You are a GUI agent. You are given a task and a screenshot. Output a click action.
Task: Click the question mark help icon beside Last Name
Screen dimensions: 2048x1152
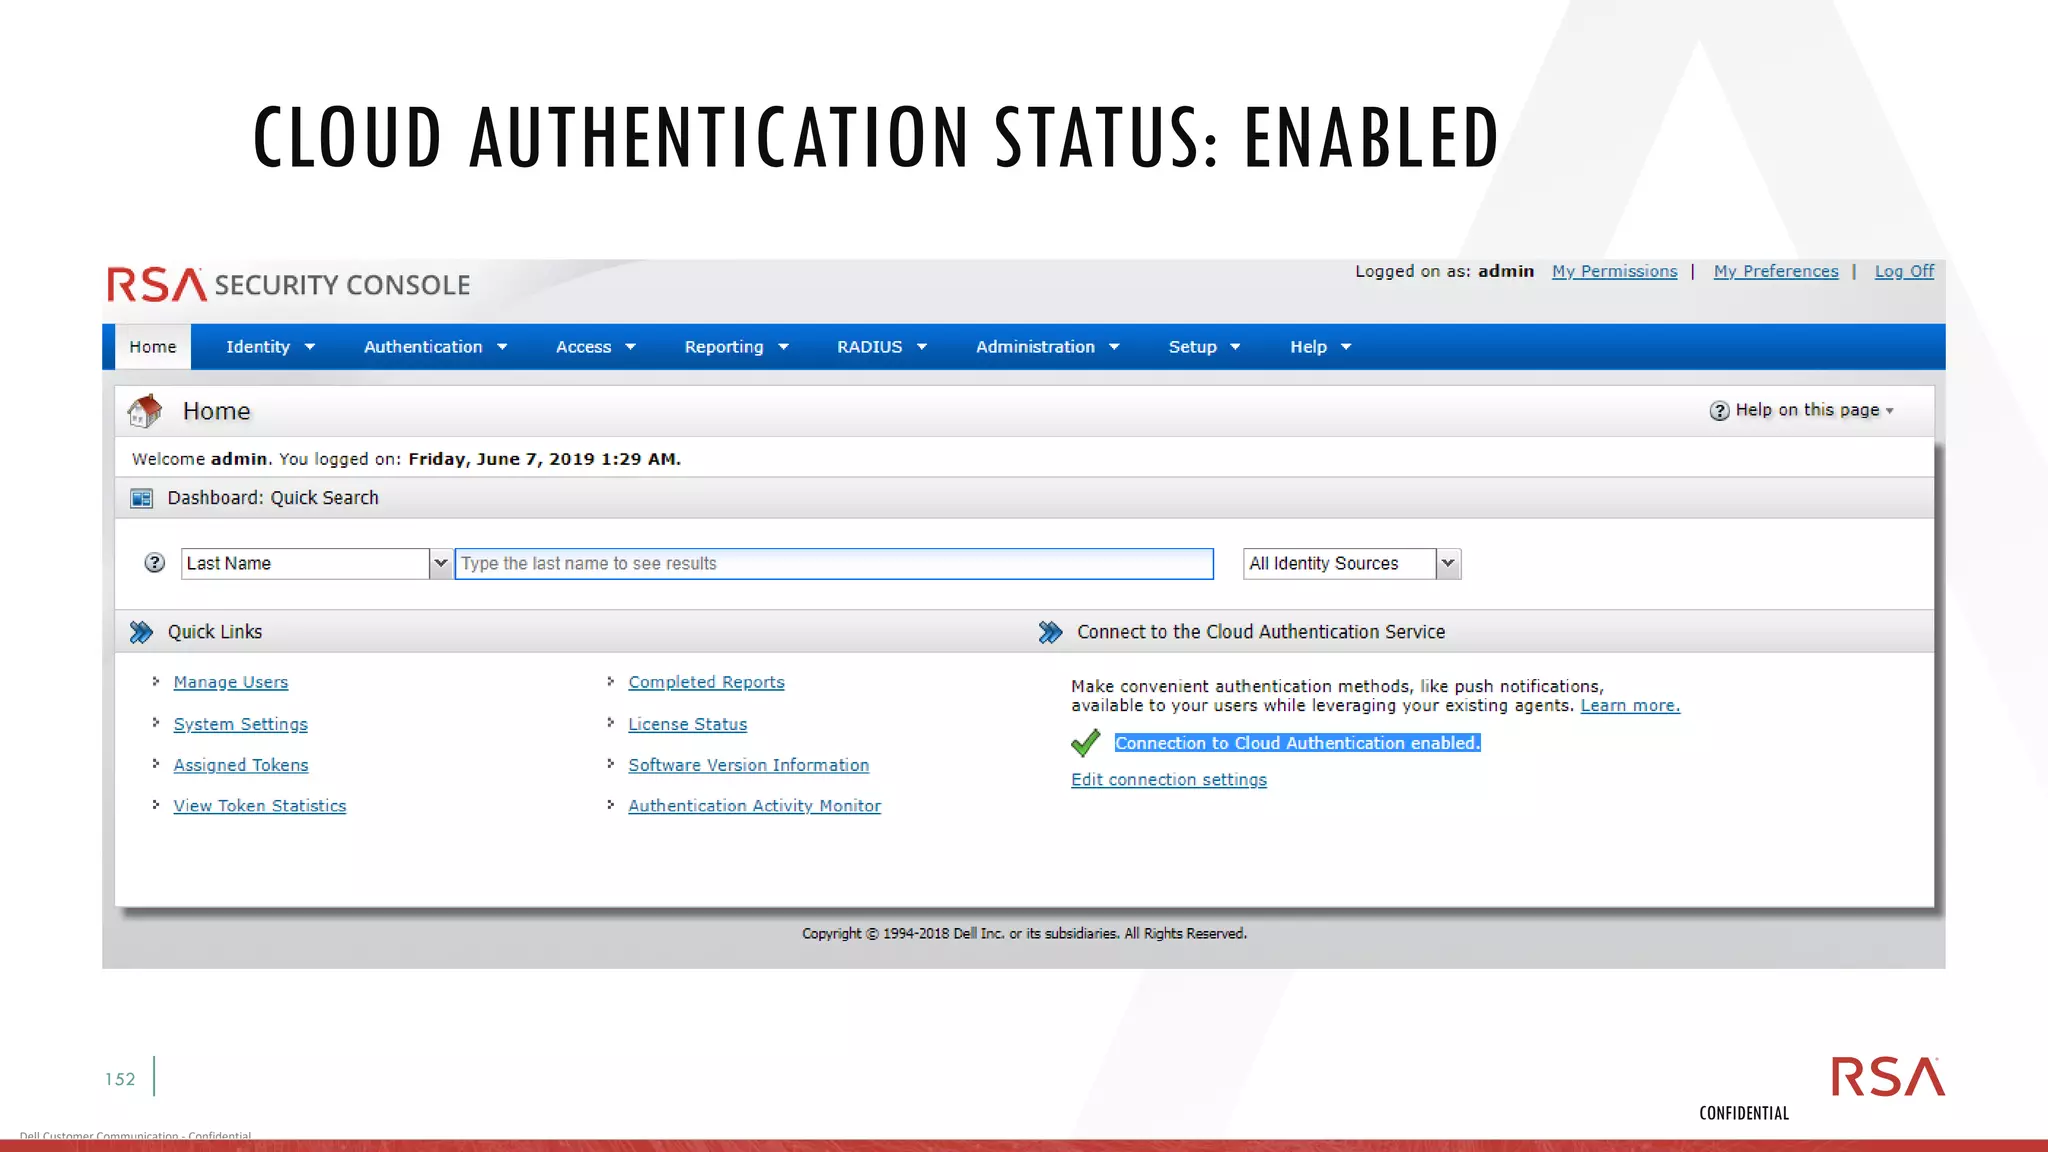tap(154, 563)
